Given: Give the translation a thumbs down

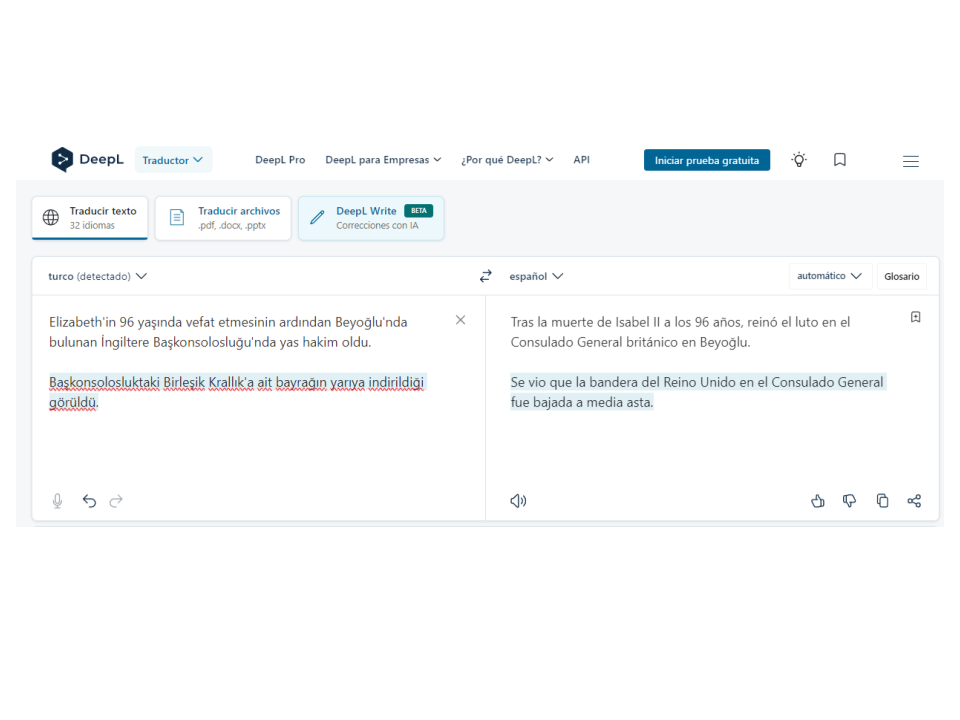Looking at the screenshot, I should tap(850, 501).
